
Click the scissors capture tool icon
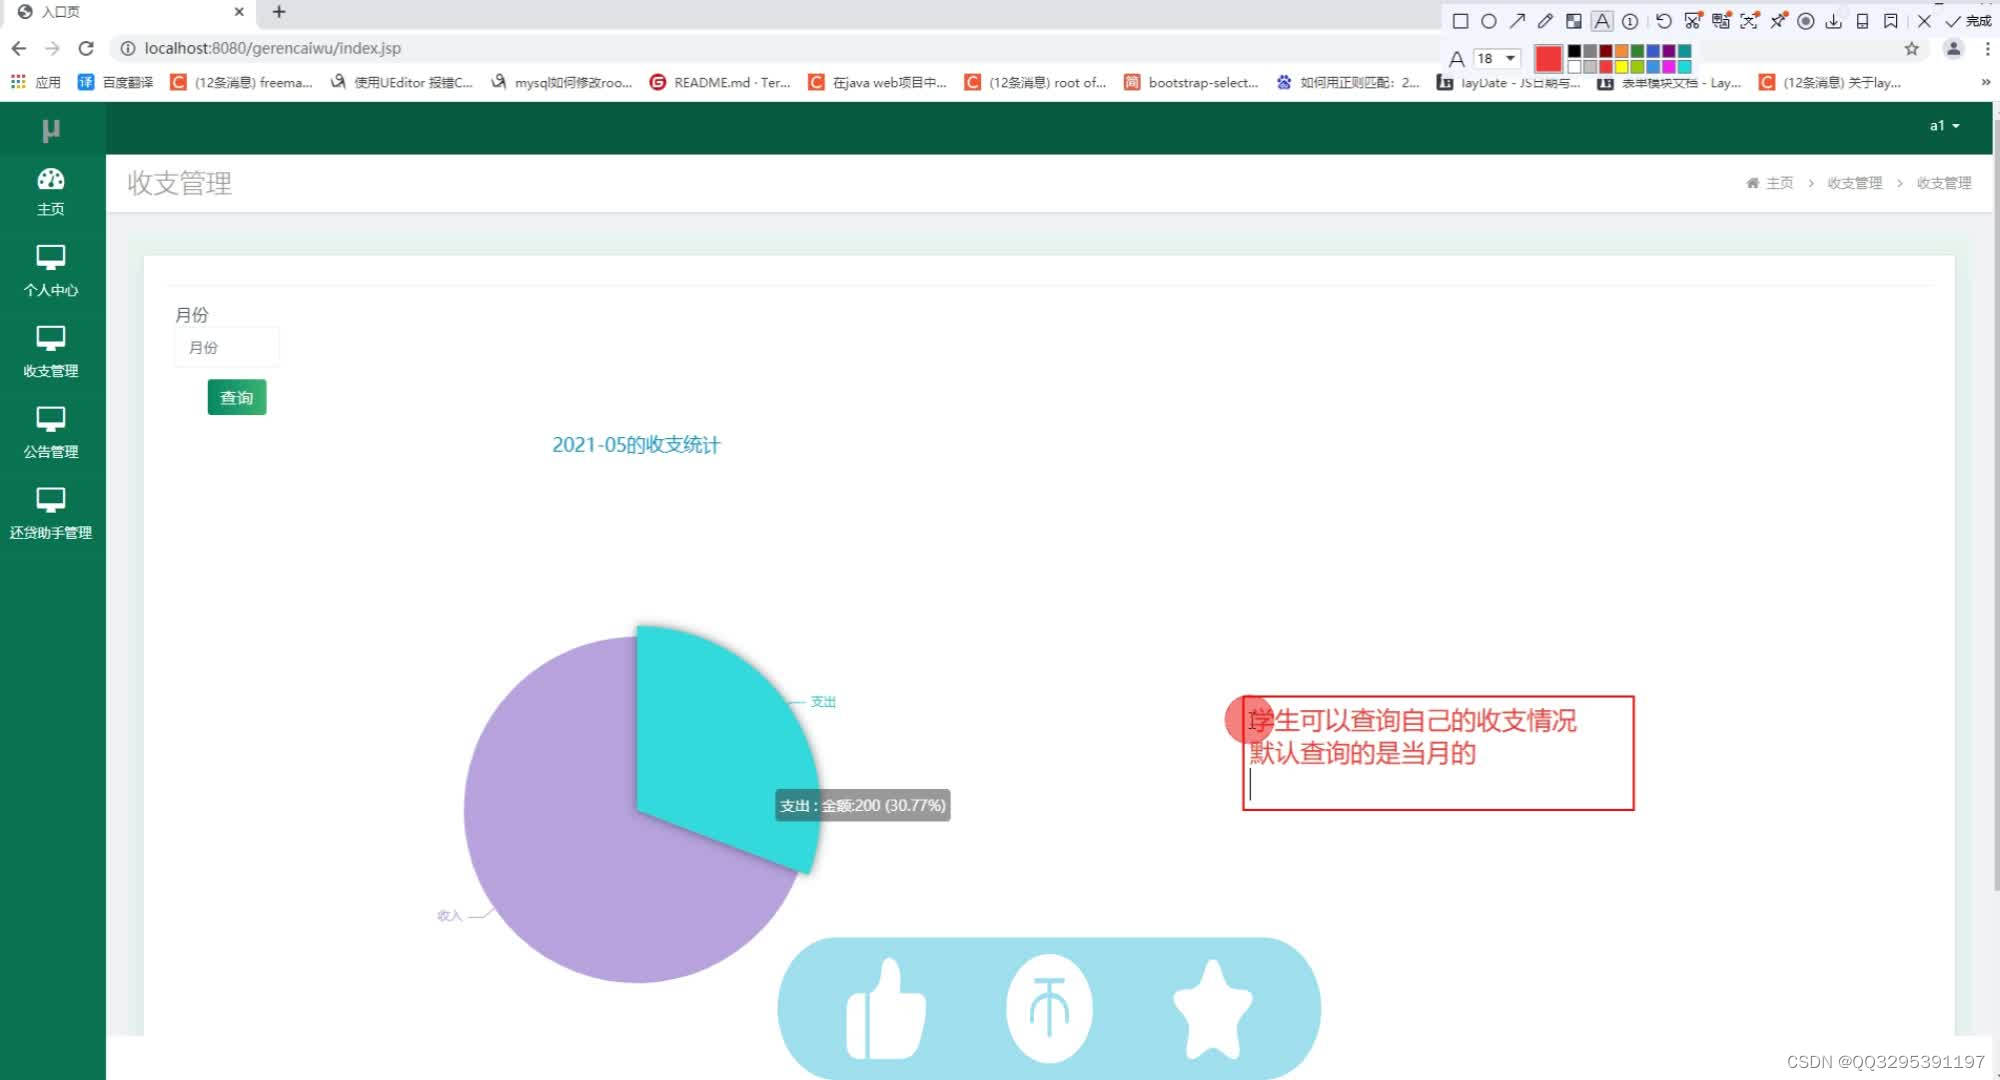tap(1692, 21)
